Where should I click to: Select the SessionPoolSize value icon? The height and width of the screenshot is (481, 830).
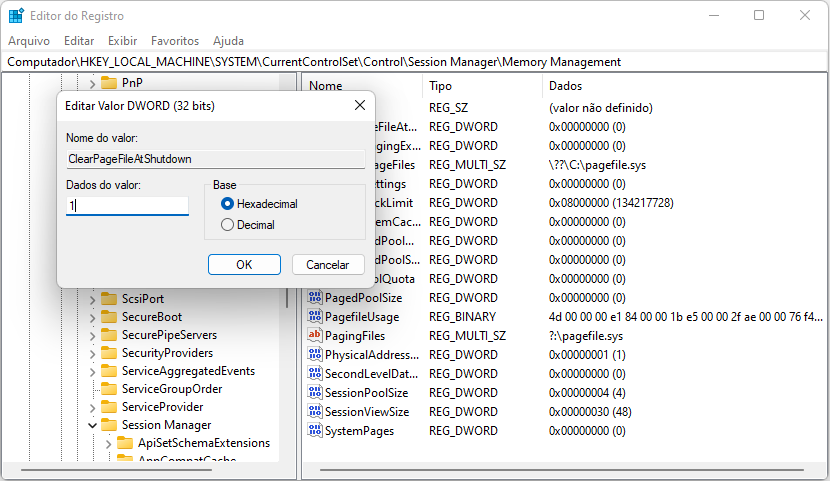315,393
